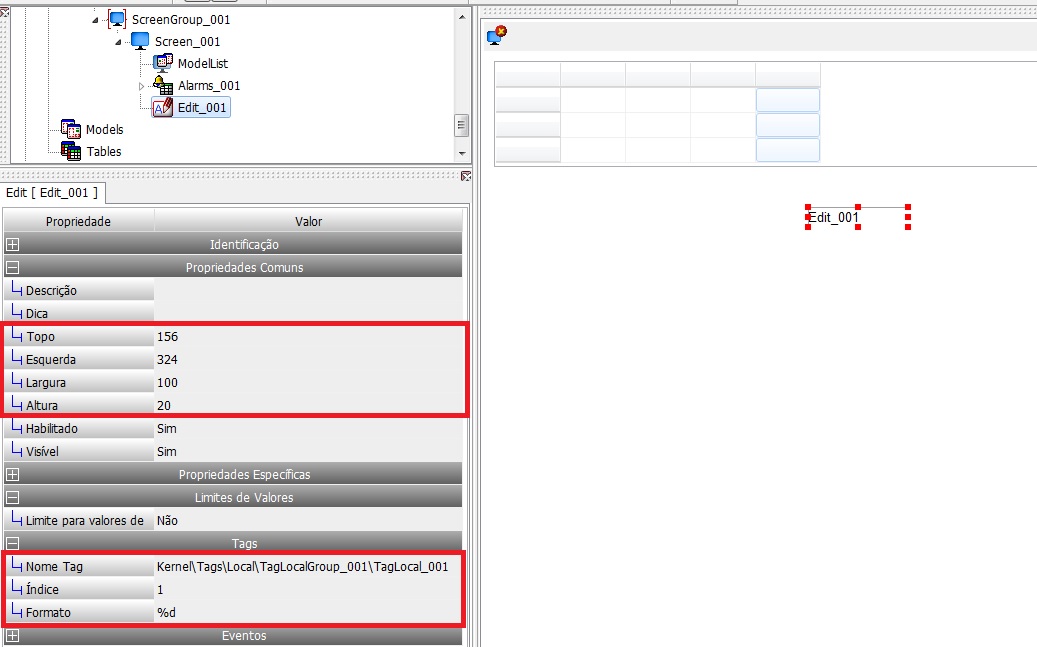Expand the Eventos section
Image resolution: width=1037 pixels, height=647 pixels.
coord(13,636)
